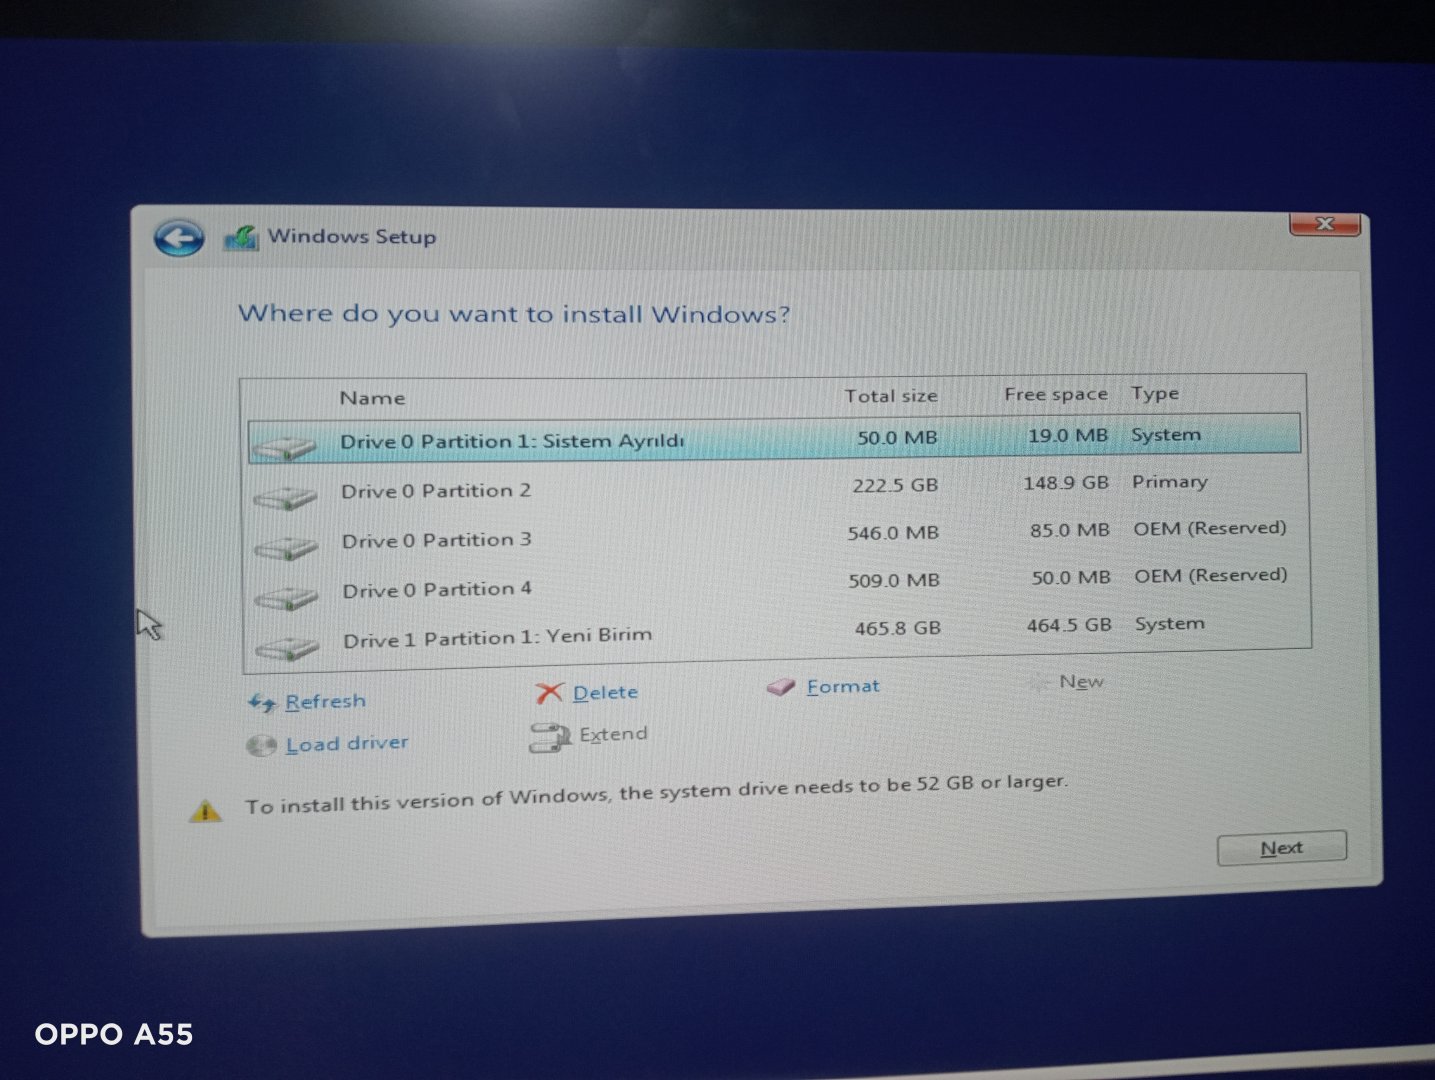This screenshot has height=1080, width=1435.
Task: Click the 222.5 GB total size value
Action: (895, 485)
